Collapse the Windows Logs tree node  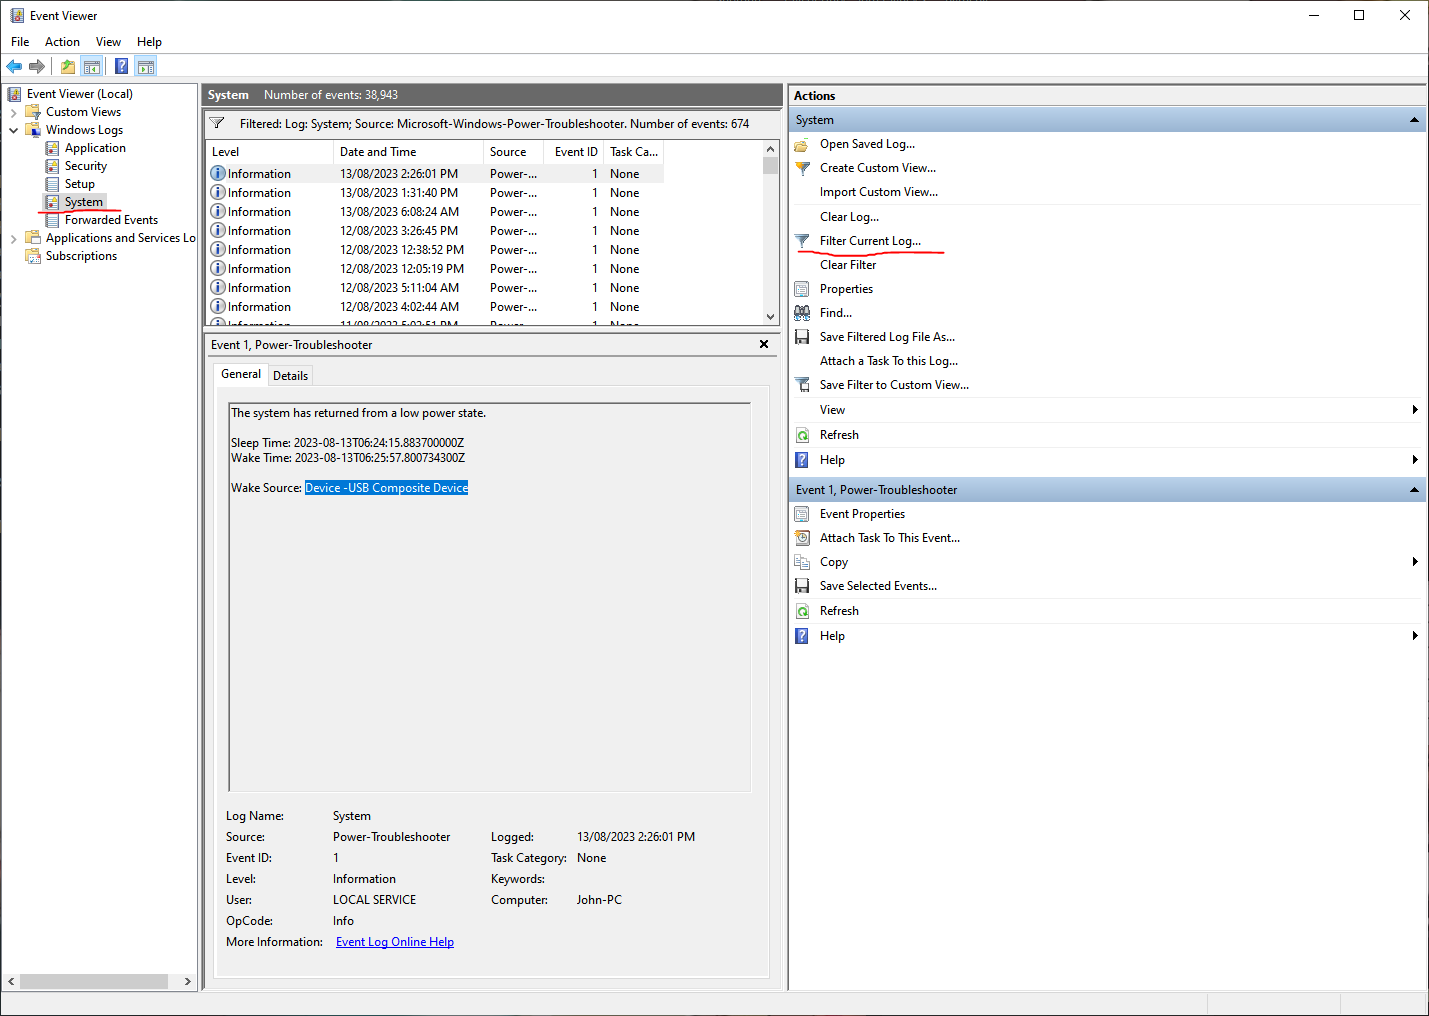coord(13,130)
